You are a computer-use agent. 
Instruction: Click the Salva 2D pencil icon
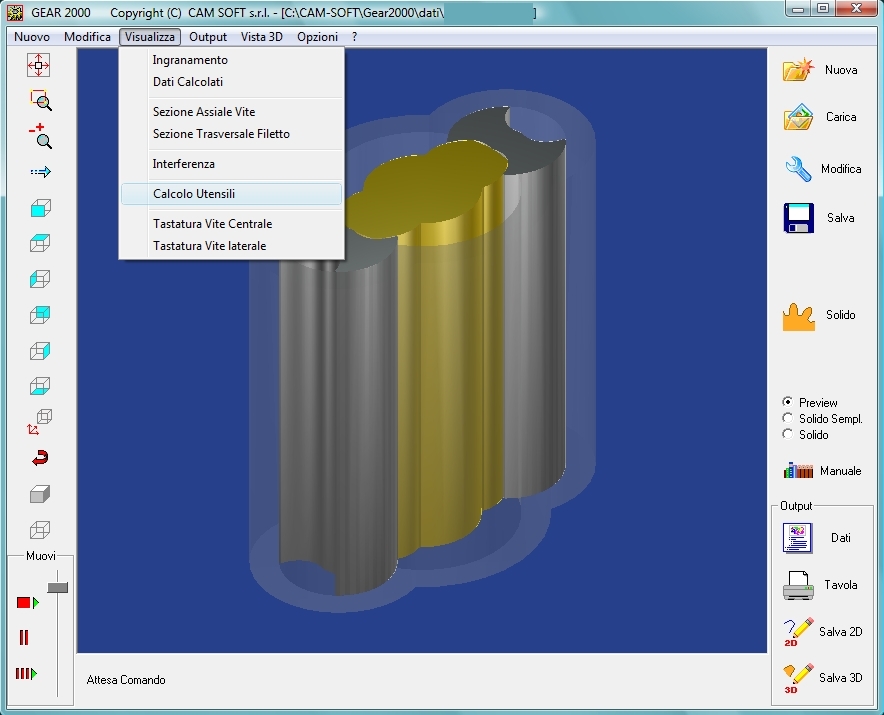(x=798, y=632)
